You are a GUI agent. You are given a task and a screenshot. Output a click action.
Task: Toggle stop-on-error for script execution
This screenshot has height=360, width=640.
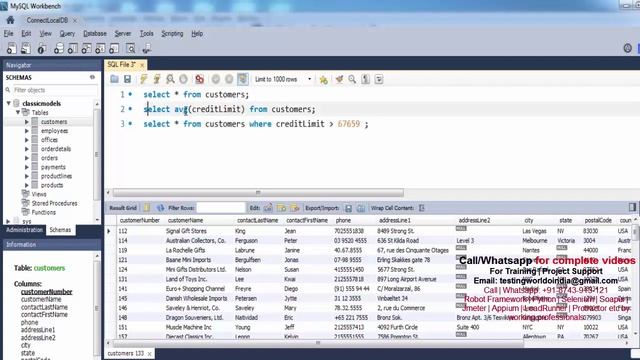199,79
